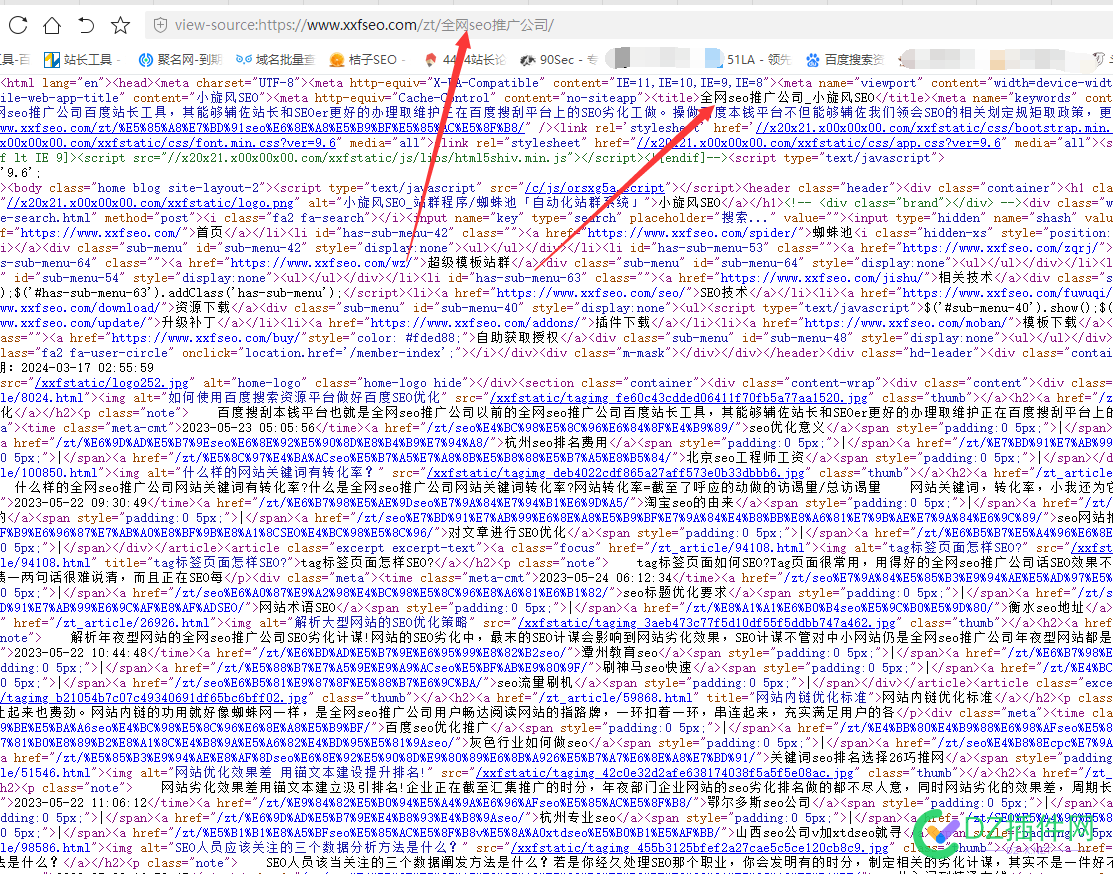Open the tagimg_deb4022cdf865a image link
This screenshot has height=874, width=1113.
point(616,473)
